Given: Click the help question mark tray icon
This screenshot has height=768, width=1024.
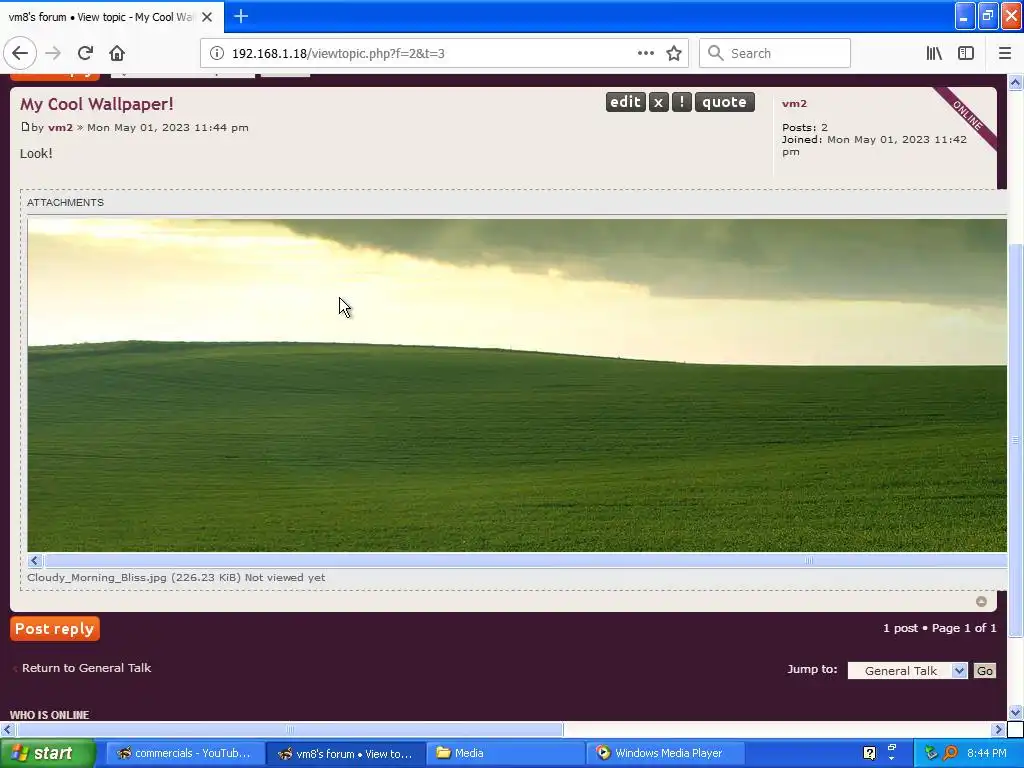Looking at the screenshot, I should tap(869, 753).
